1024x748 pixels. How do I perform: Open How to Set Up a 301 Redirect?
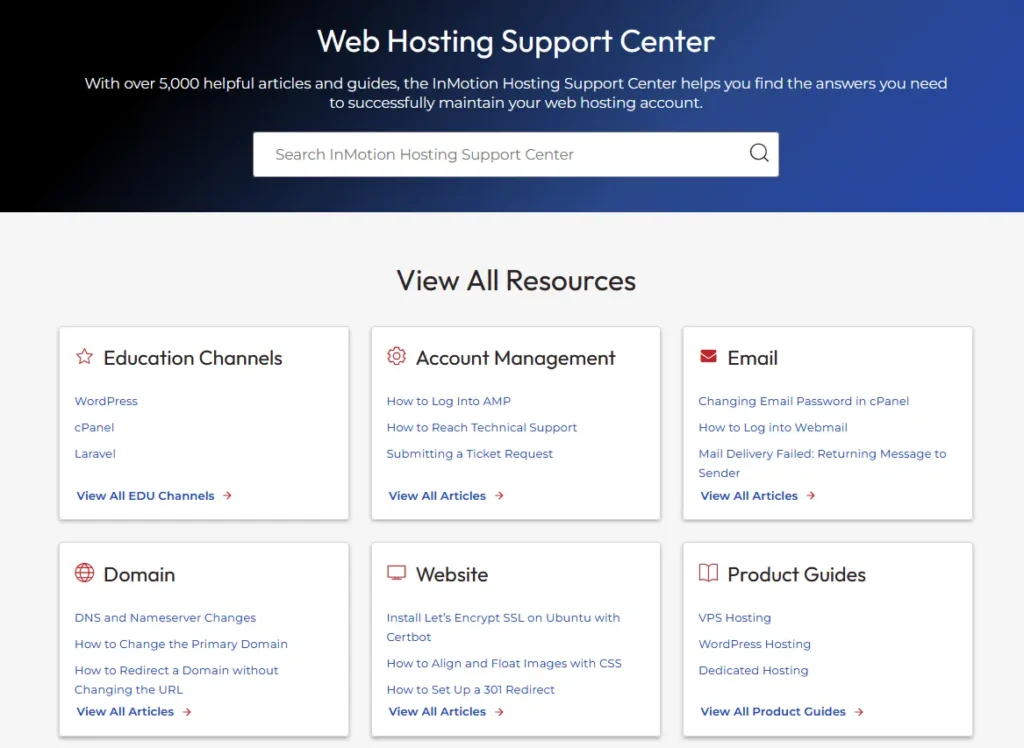[470, 689]
